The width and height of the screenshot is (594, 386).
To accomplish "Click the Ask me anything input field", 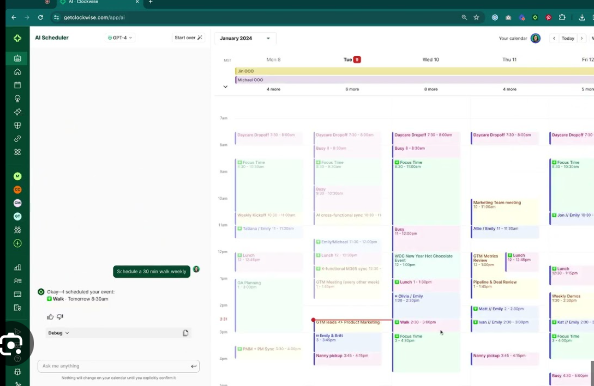I will pyautogui.click(x=119, y=366).
